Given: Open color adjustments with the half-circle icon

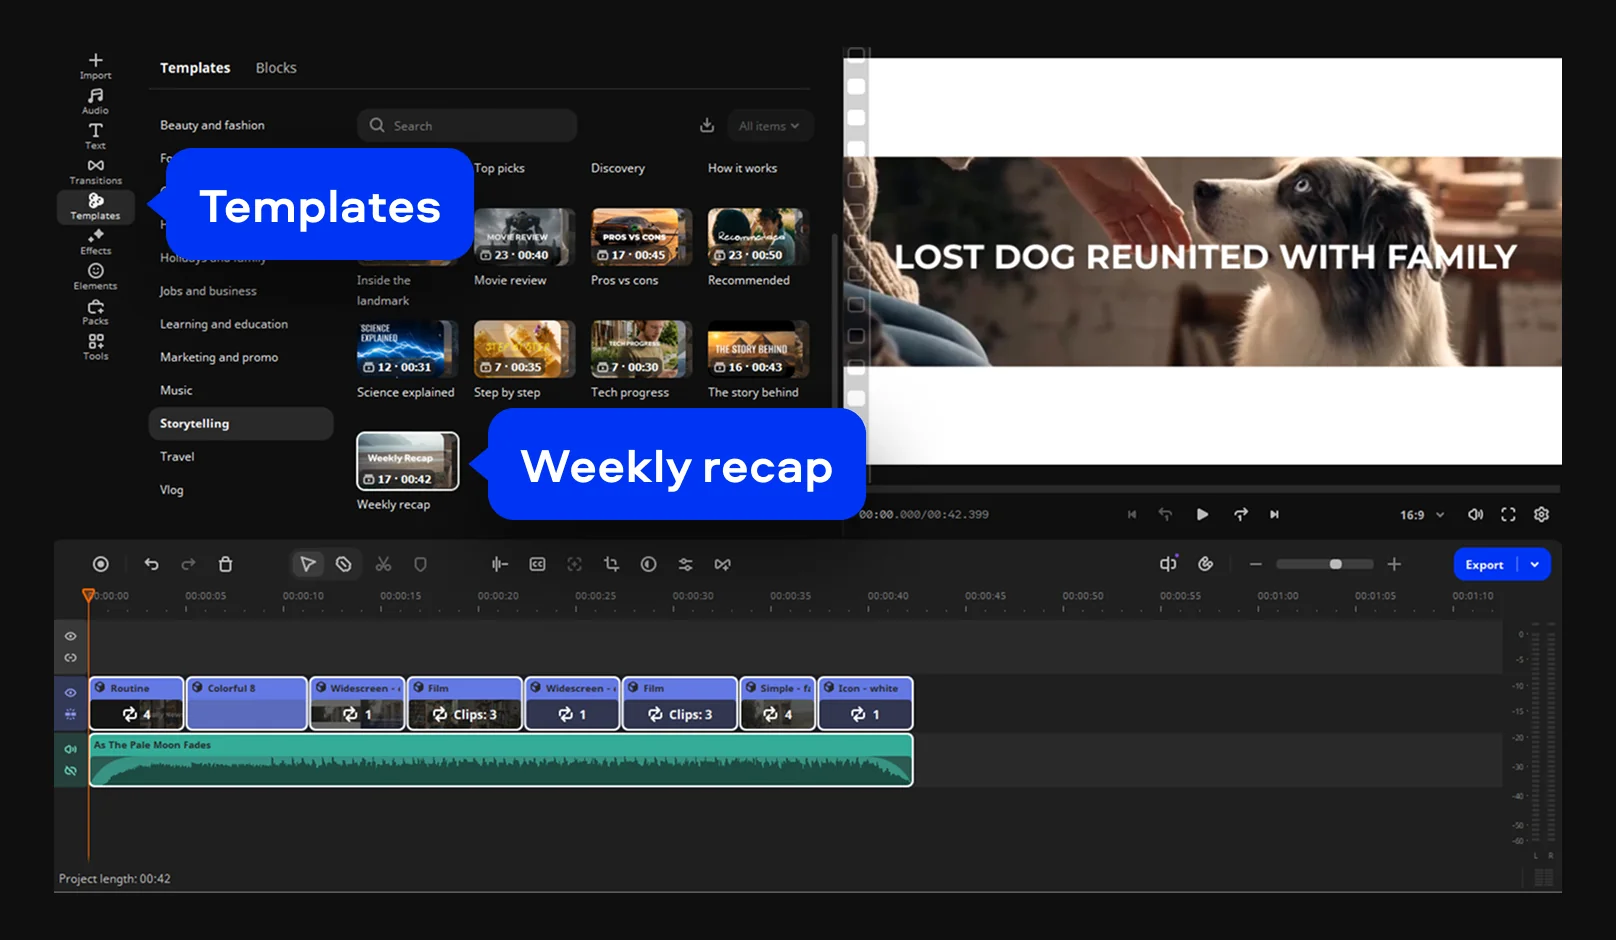Looking at the screenshot, I should tap(648, 564).
